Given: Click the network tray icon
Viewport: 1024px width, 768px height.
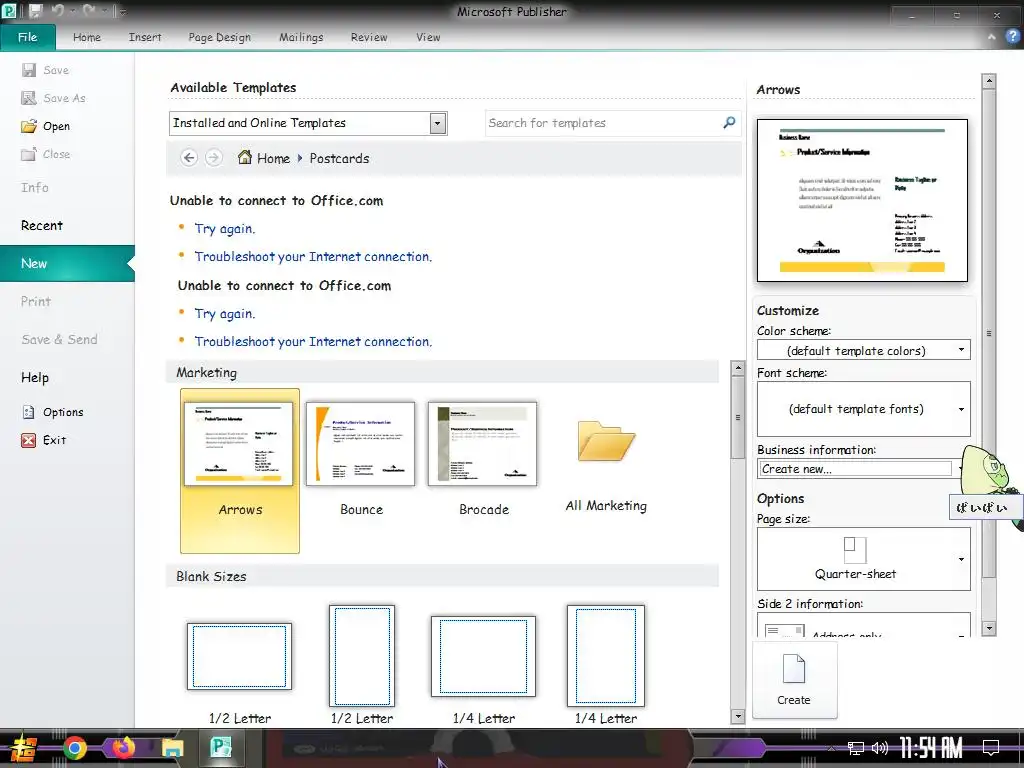Looking at the screenshot, I should 856,748.
